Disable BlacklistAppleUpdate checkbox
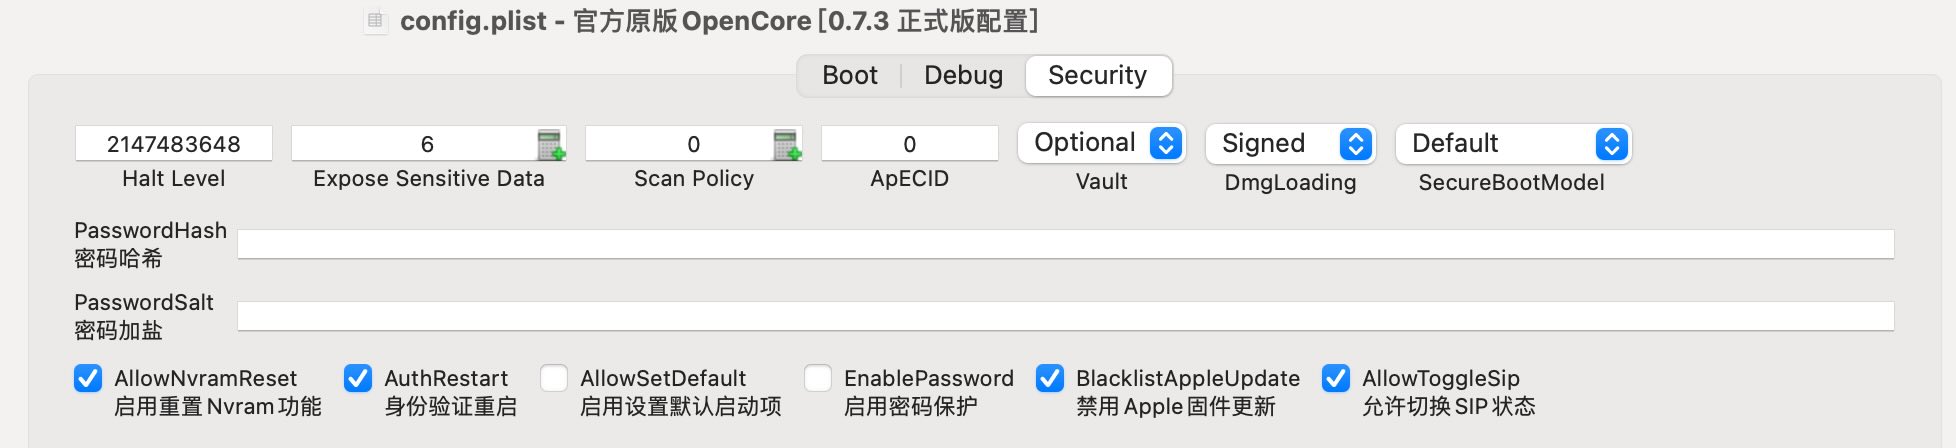This screenshot has width=1956, height=448. 1050,378
